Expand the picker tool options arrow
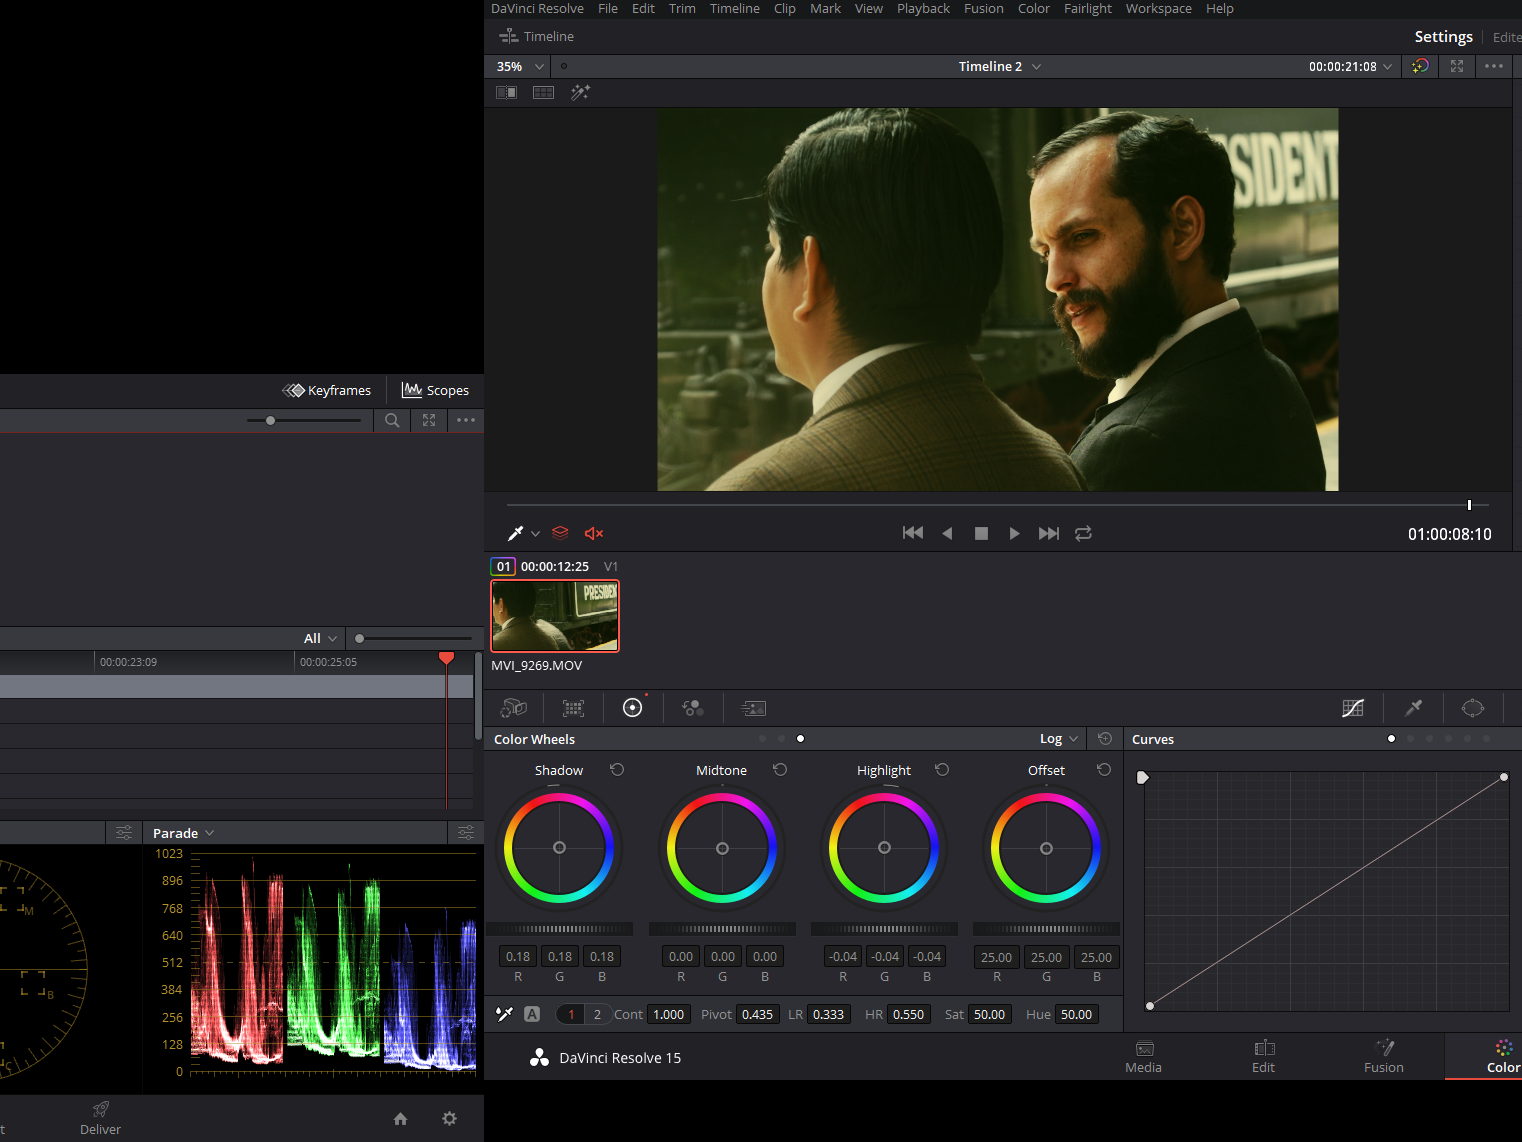The image size is (1522, 1142). (x=535, y=534)
